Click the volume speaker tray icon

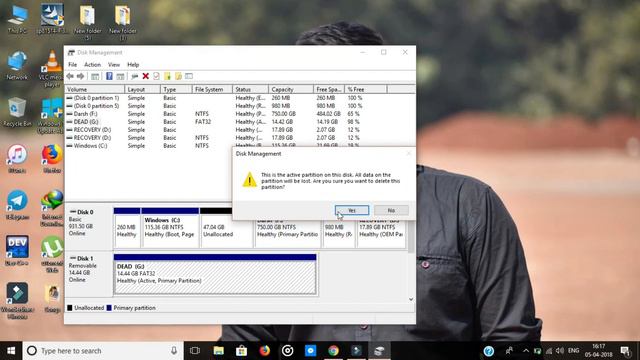tap(560, 351)
